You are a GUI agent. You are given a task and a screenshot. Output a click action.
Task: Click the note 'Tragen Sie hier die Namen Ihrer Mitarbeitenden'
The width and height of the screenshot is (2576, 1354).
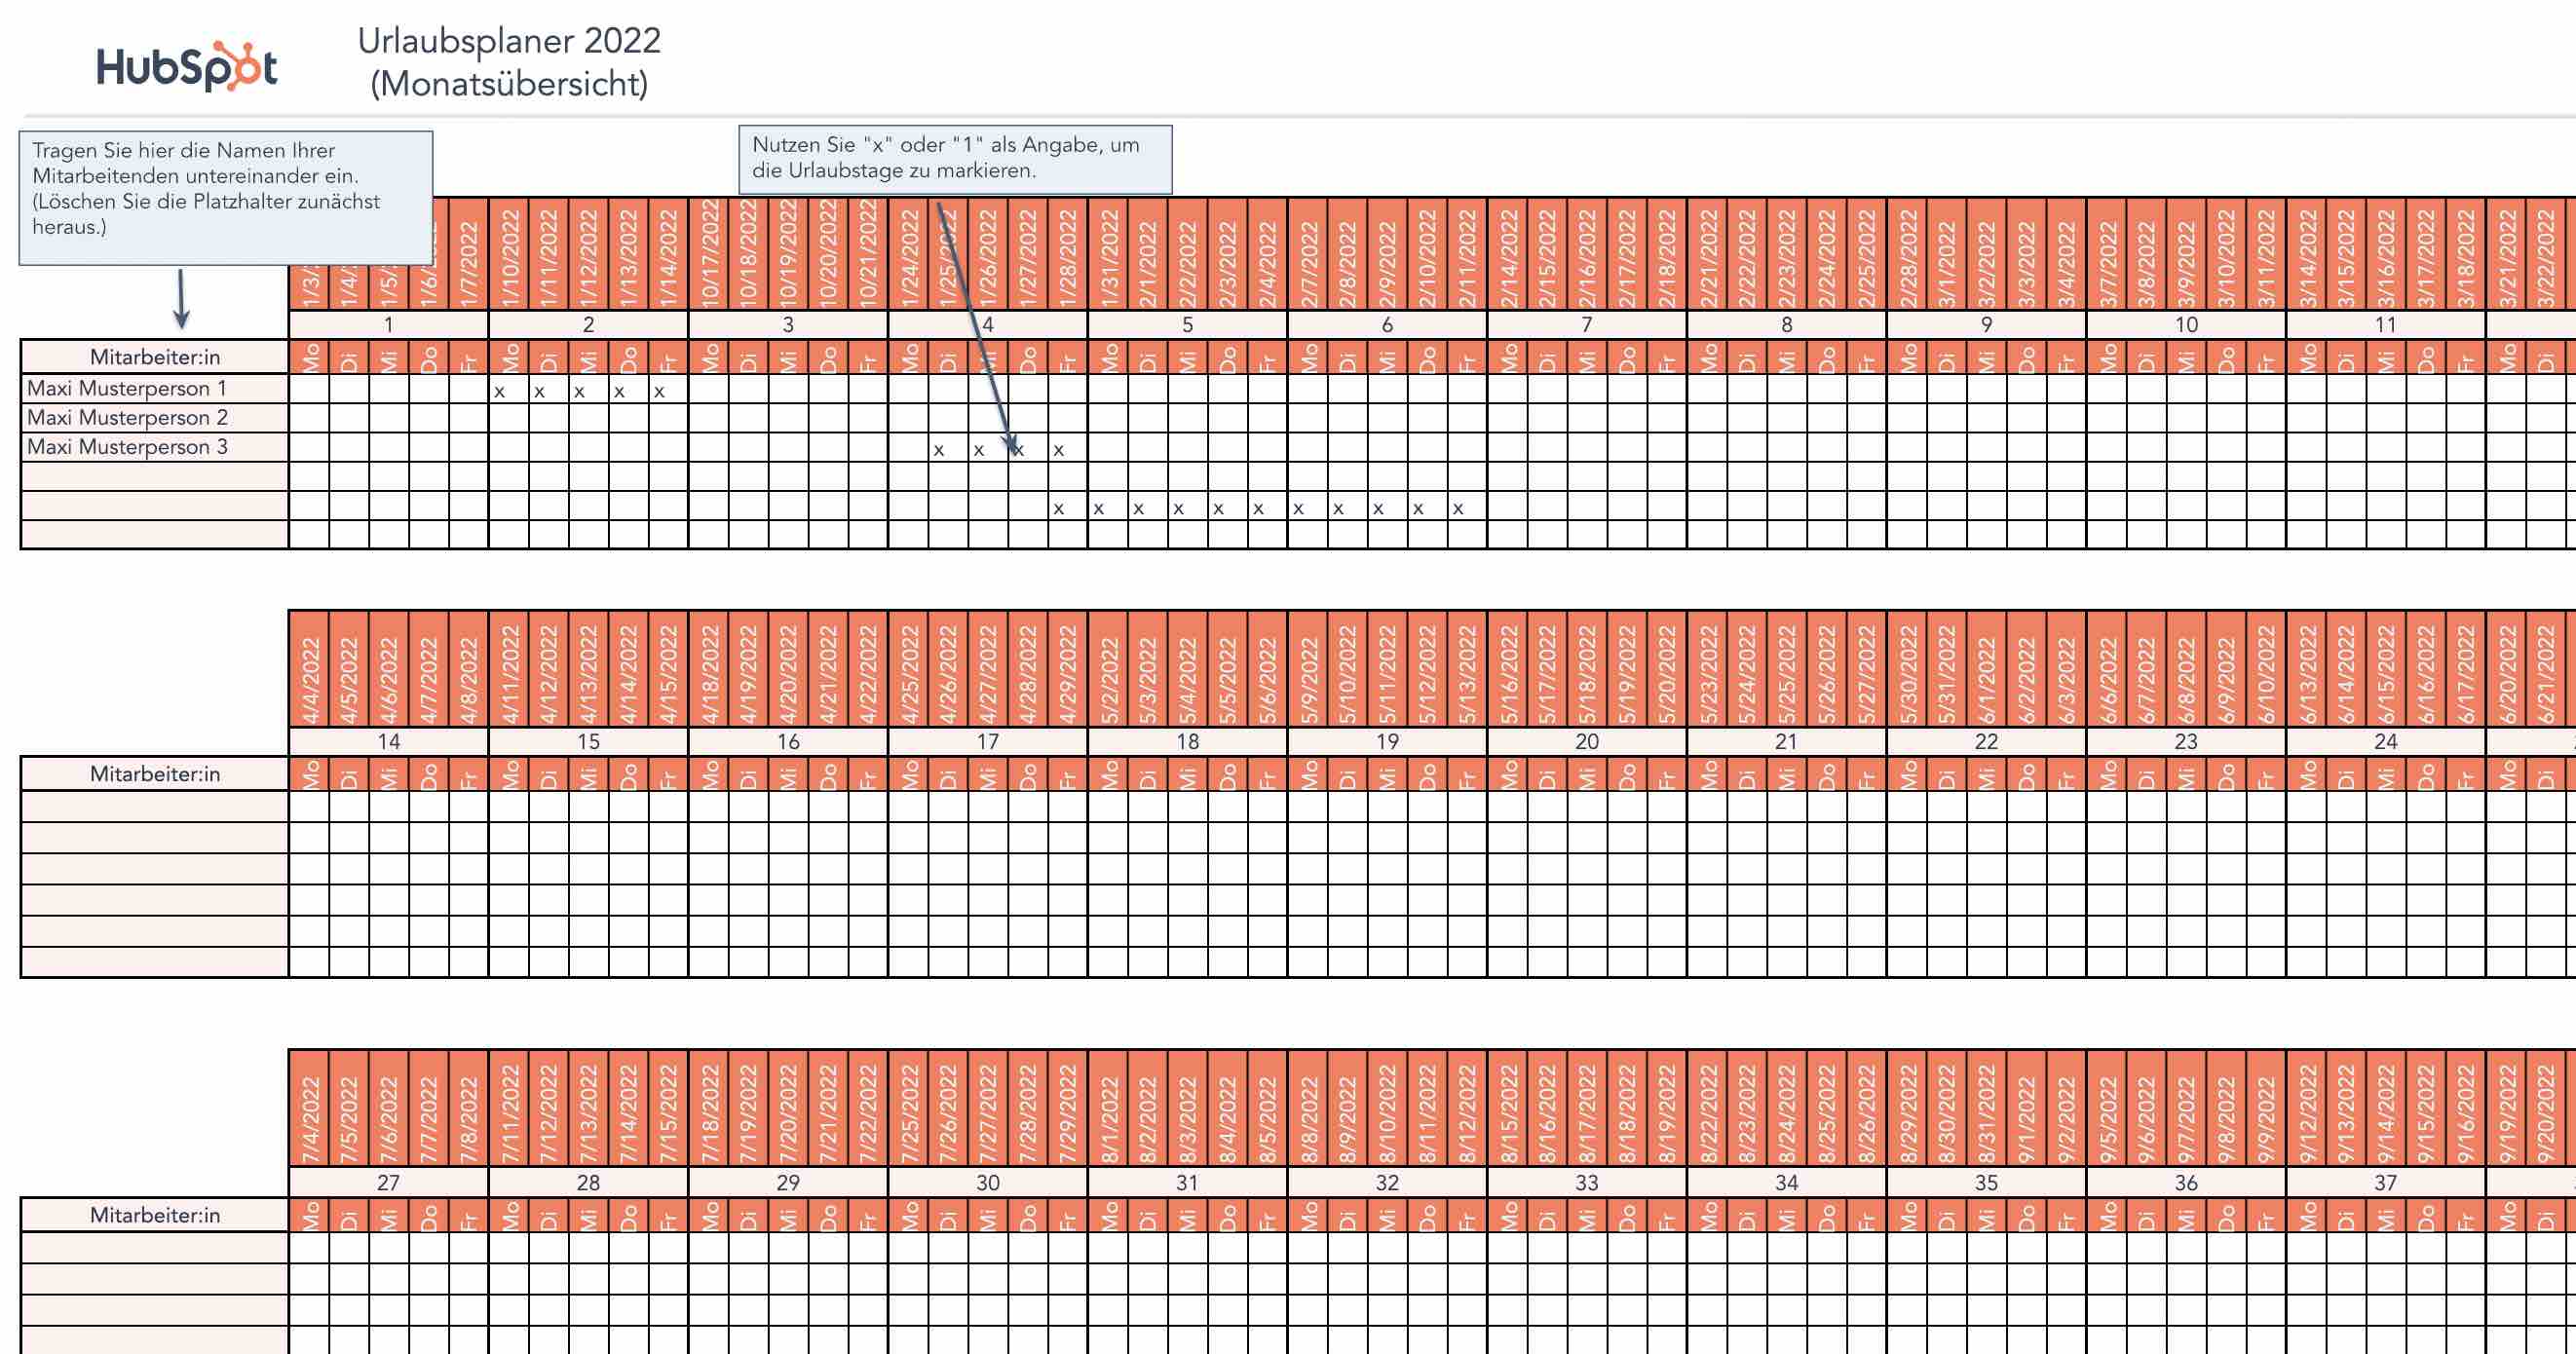(226, 197)
